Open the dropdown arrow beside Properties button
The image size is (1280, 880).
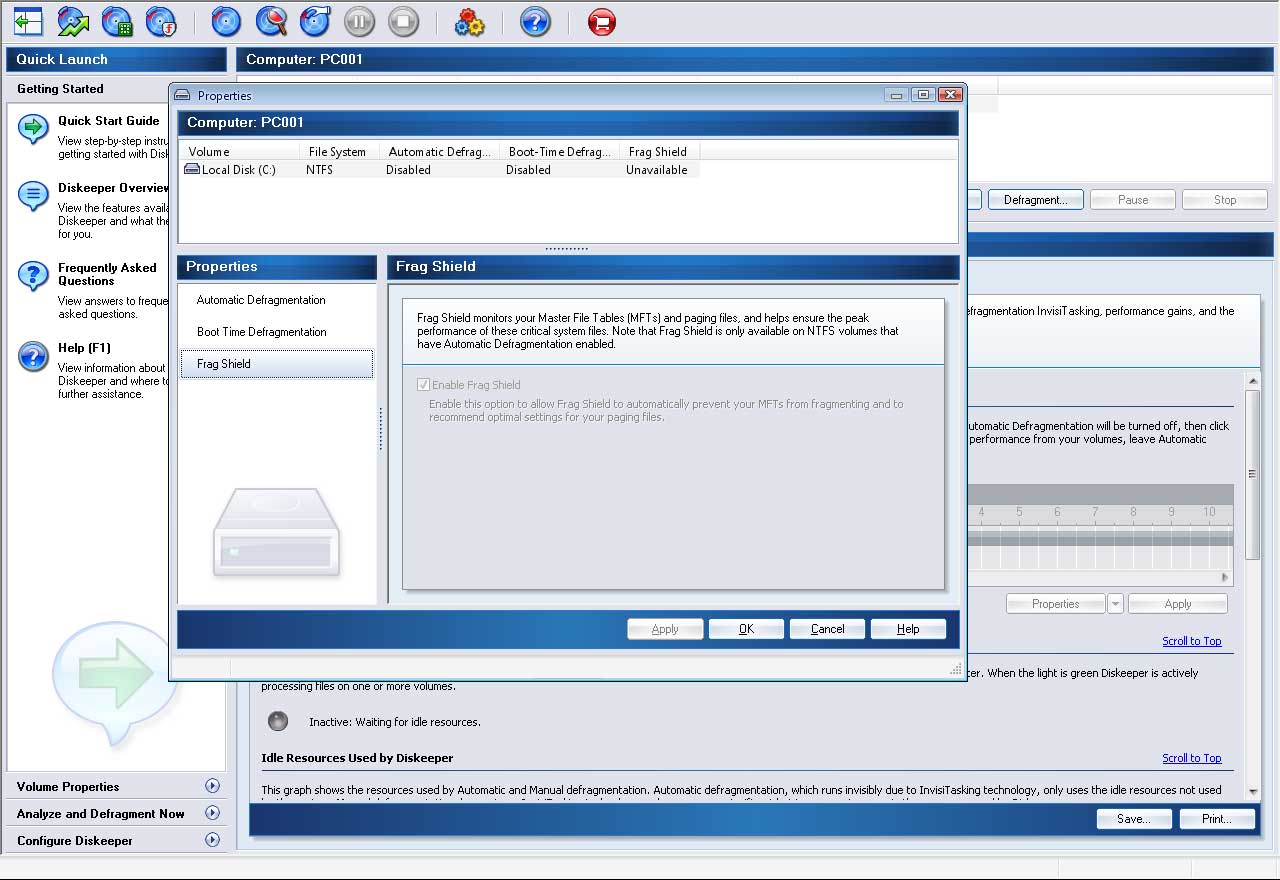[x=1116, y=604]
